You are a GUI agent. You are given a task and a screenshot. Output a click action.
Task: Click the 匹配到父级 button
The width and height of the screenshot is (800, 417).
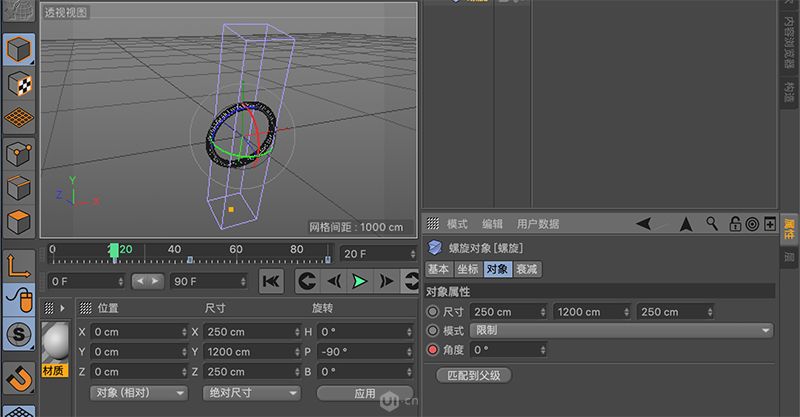click(x=475, y=376)
